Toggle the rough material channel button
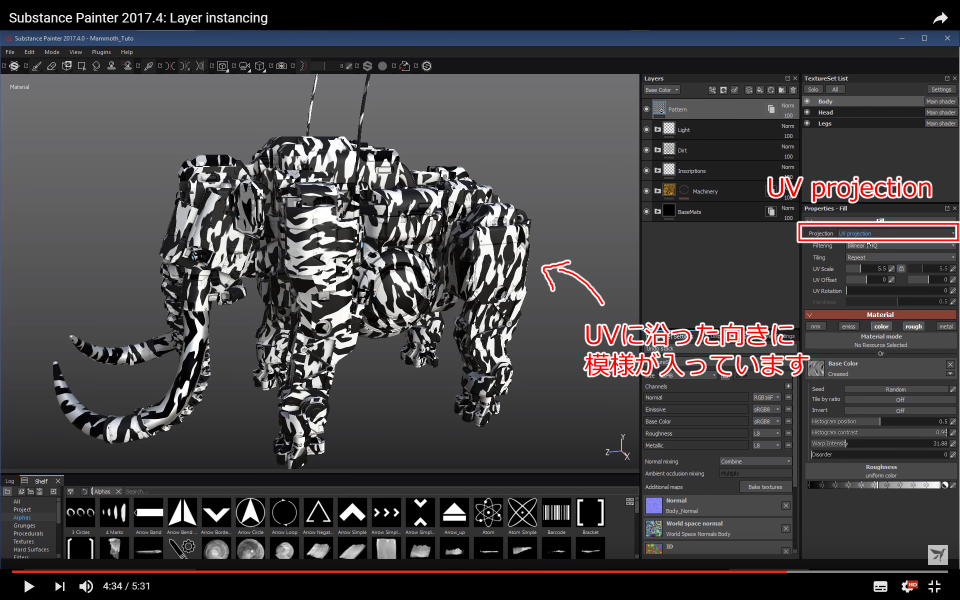960x600 pixels. [913, 326]
